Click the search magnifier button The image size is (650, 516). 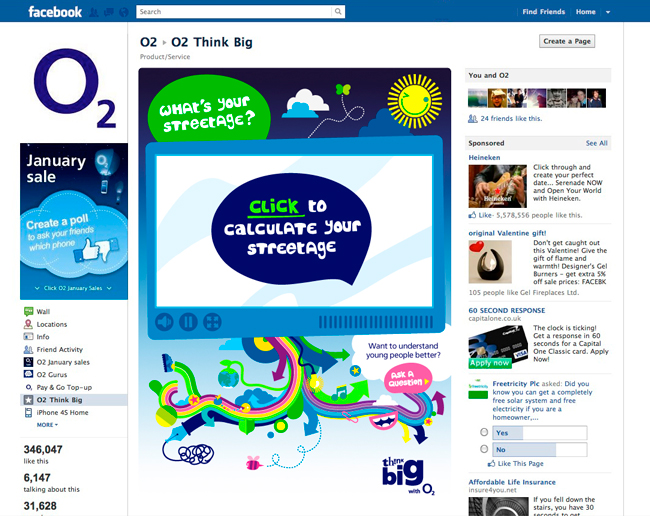338,12
